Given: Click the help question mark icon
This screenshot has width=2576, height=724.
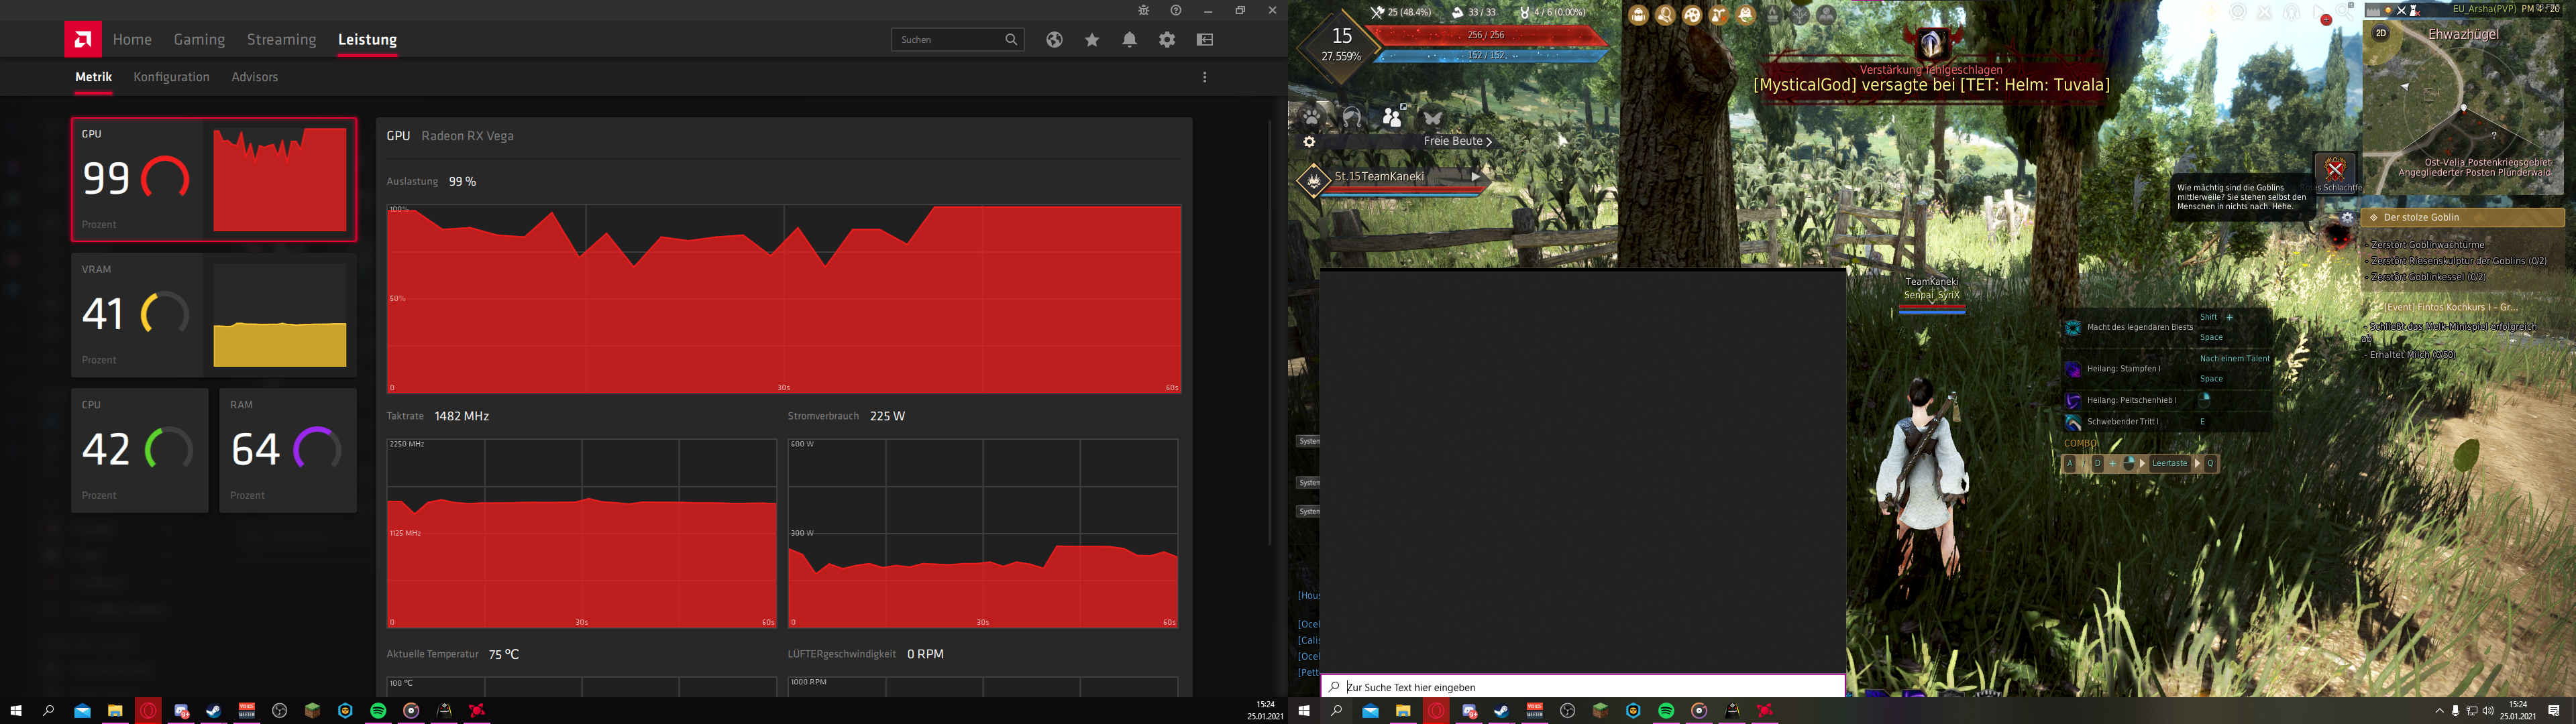Looking at the screenshot, I should (x=1176, y=10).
